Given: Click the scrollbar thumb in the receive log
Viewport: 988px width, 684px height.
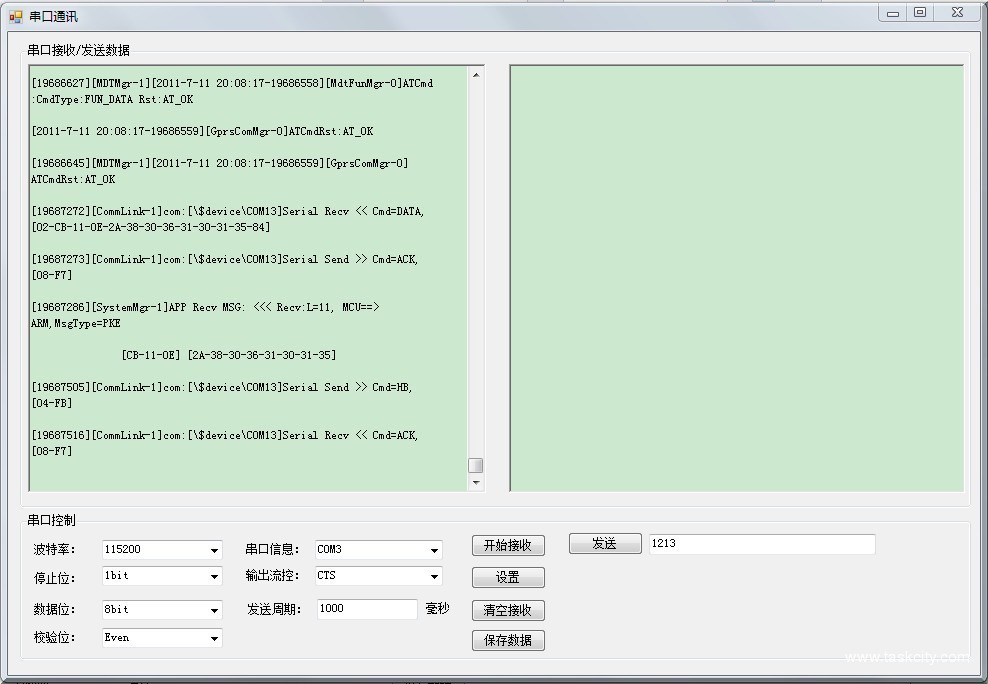Looking at the screenshot, I should [476, 465].
